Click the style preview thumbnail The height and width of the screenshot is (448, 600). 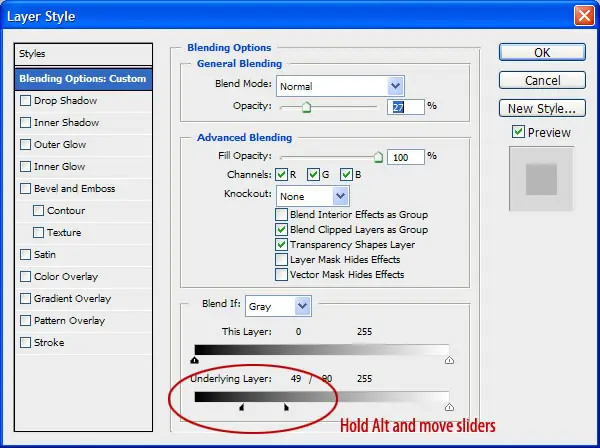tap(541, 179)
